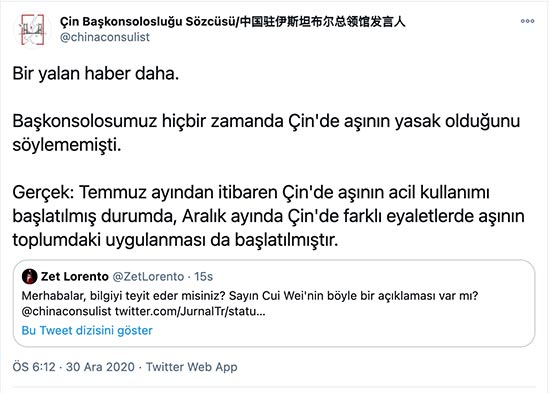Click the Chinese characters in the display name
The width and height of the screenshot is (550, 393).
coord(323,22)
